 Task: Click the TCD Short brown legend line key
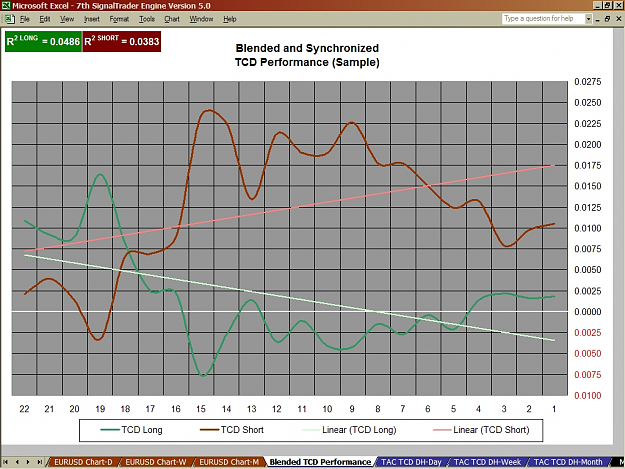pos(209,430)
